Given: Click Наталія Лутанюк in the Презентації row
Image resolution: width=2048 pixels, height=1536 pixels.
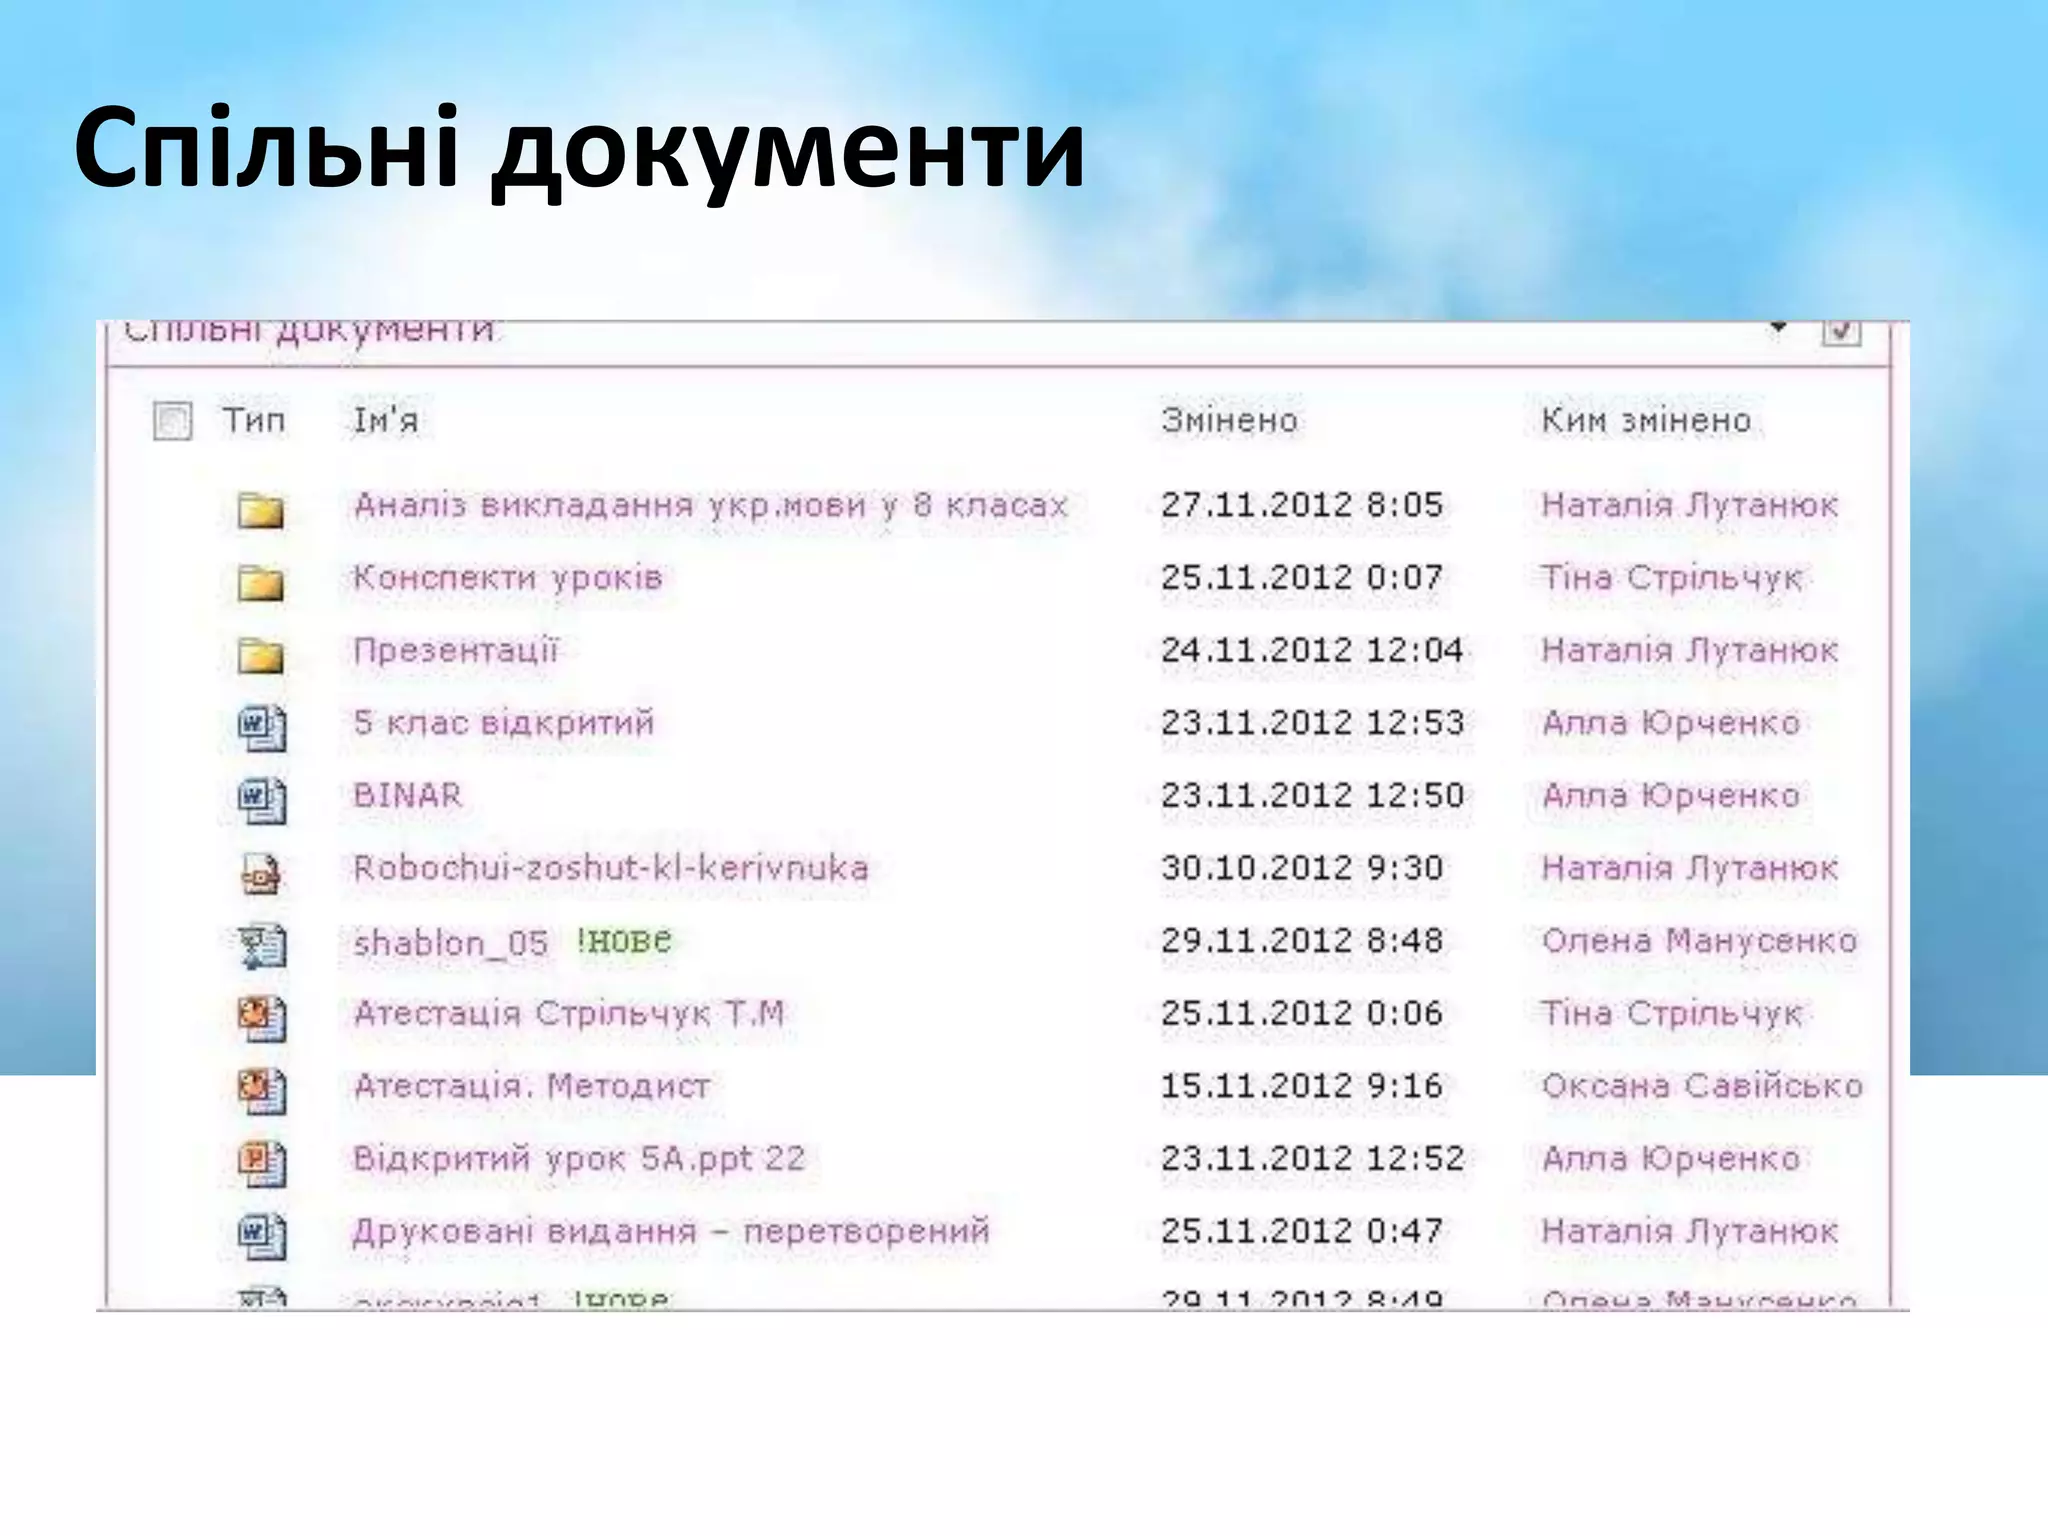Looking at the screenshot, I should pyautogui.click(x=1689, y=650).
